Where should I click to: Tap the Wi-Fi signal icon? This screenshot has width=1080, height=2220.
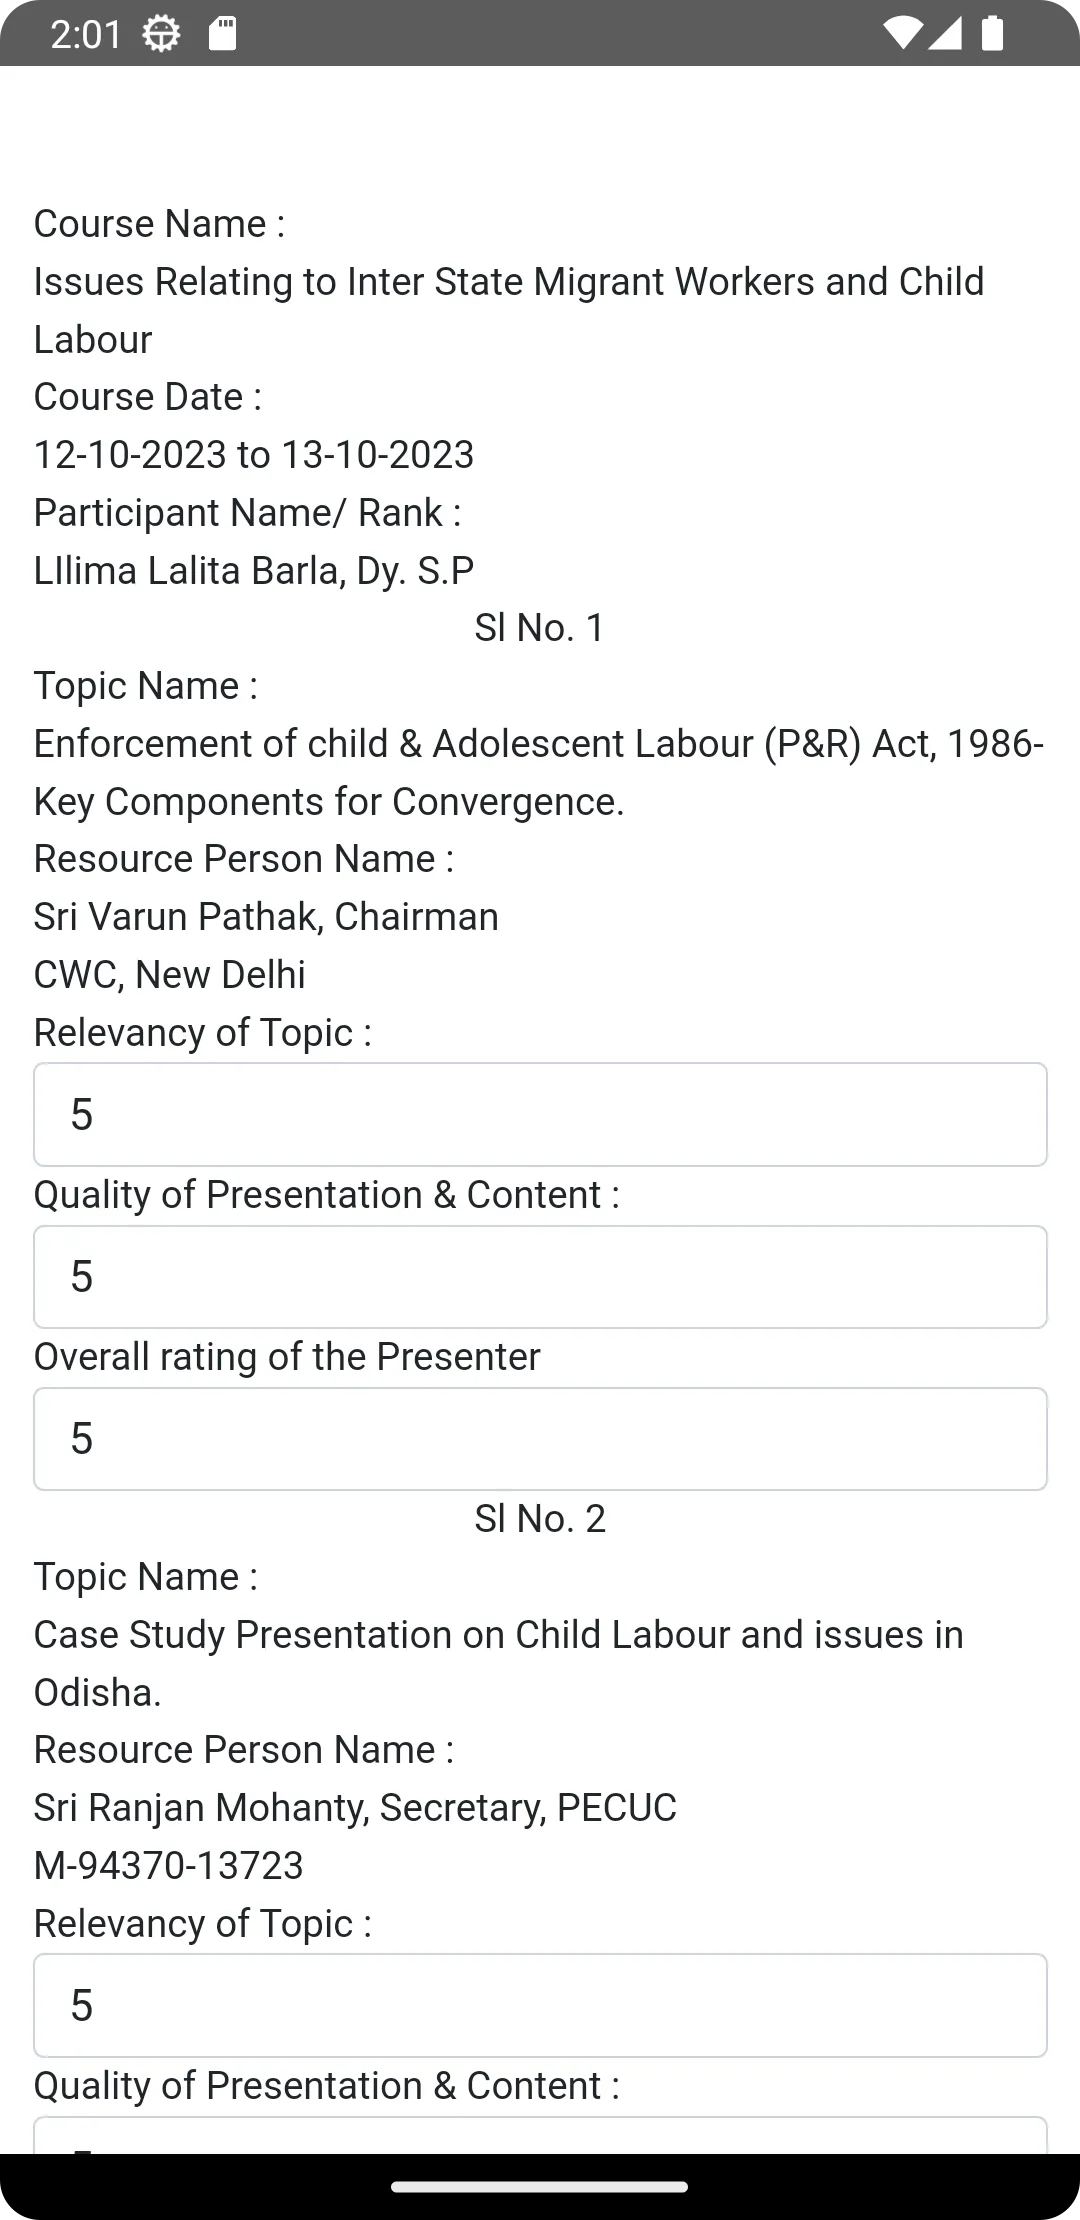tap(903, 33)
